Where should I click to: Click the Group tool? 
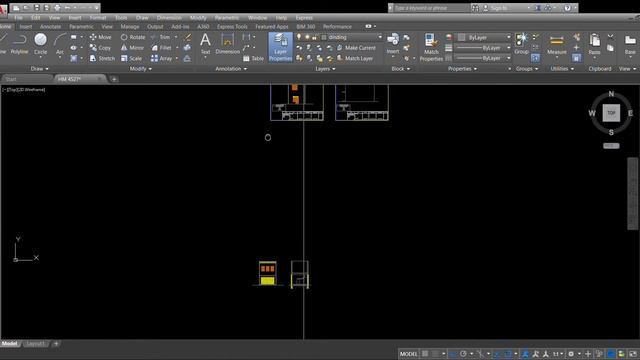click(x=521, y=44)
